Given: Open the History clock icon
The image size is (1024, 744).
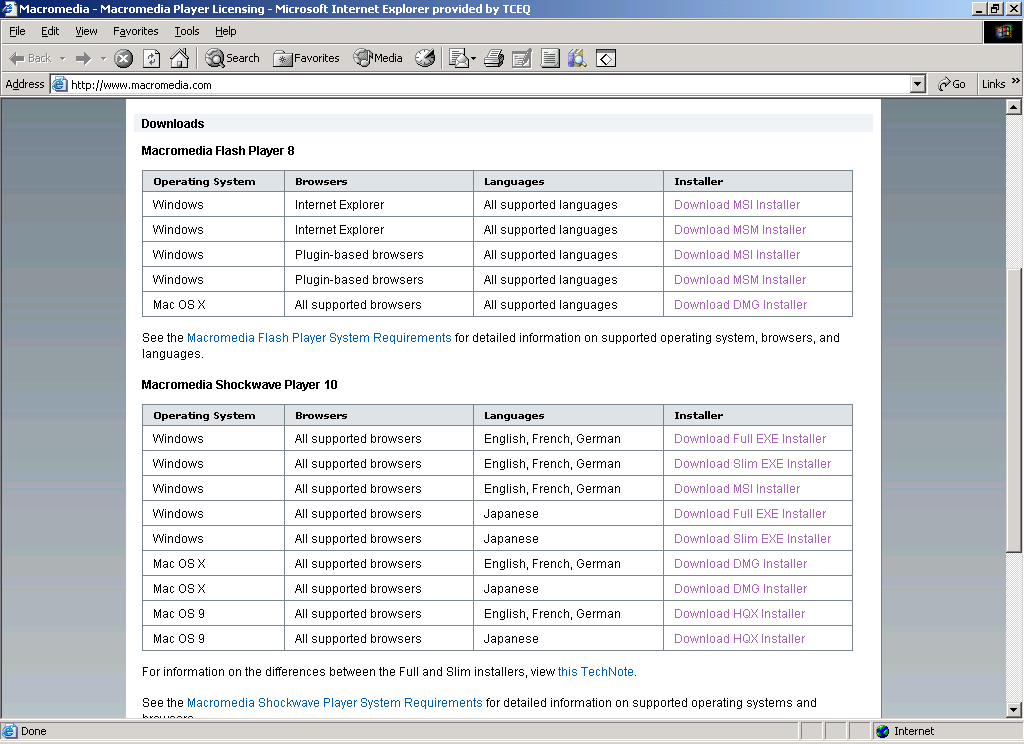Looking at the screenshot, I should [425, 58].
